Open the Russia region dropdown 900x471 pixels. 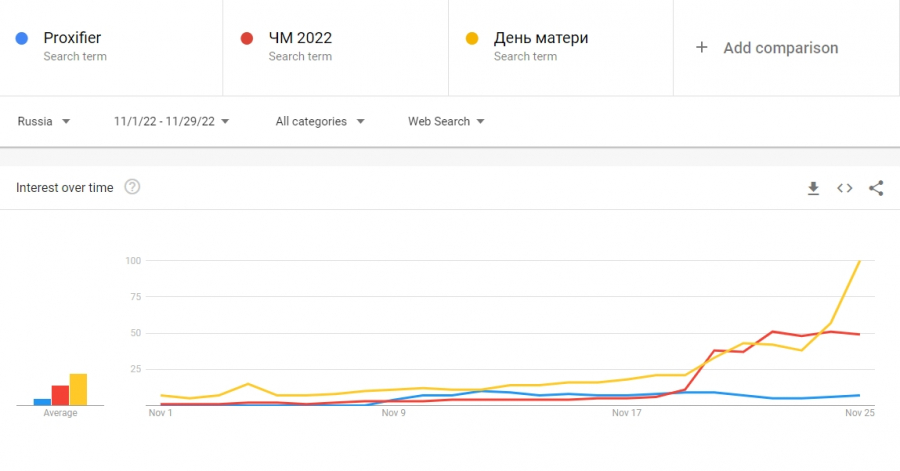pos(44,122)
